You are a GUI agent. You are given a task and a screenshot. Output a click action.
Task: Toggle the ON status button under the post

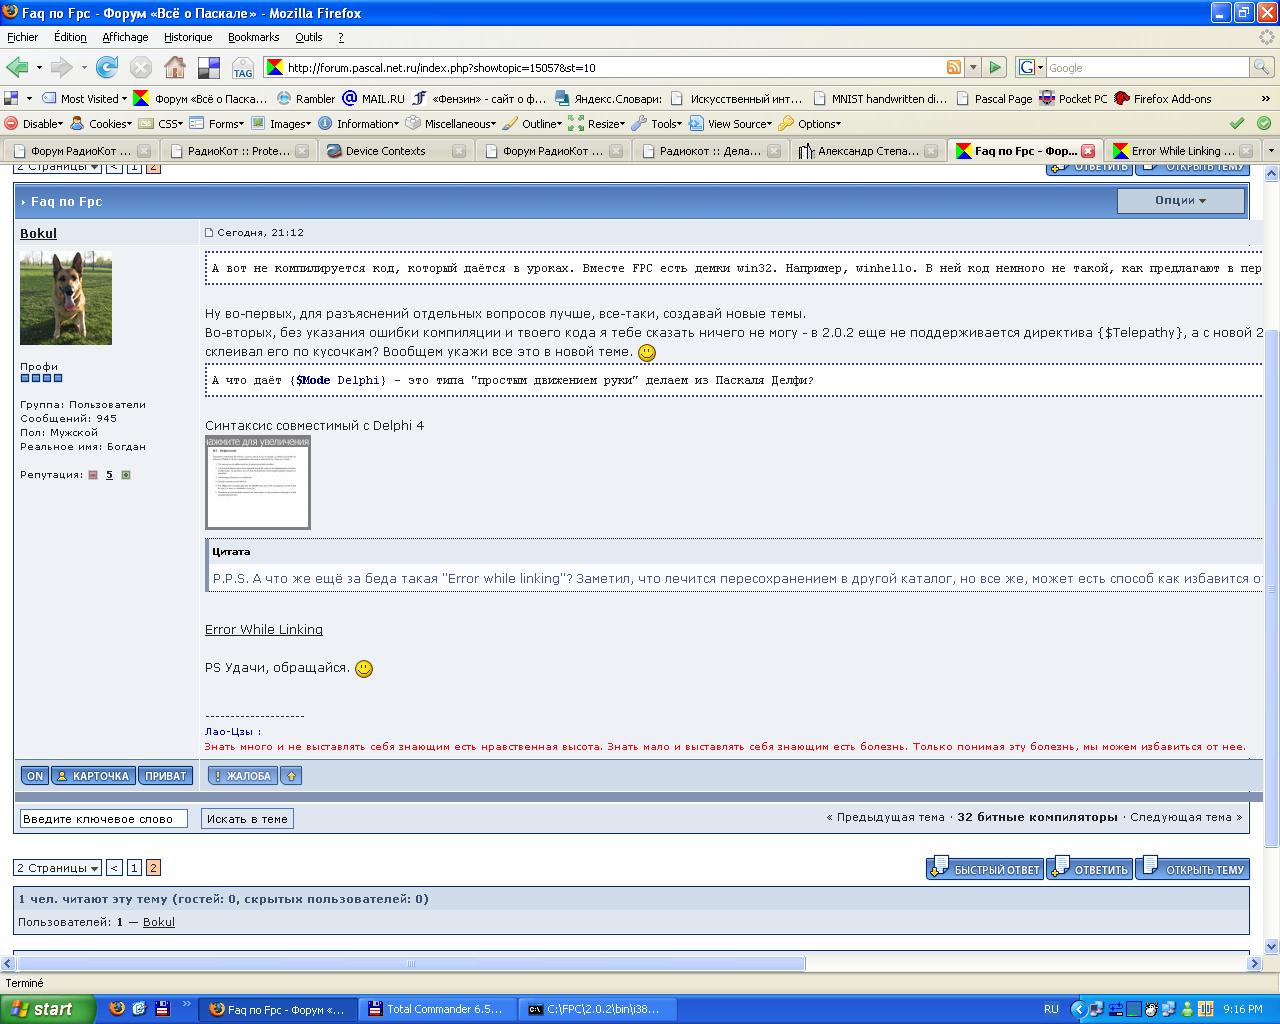point(34,775)
